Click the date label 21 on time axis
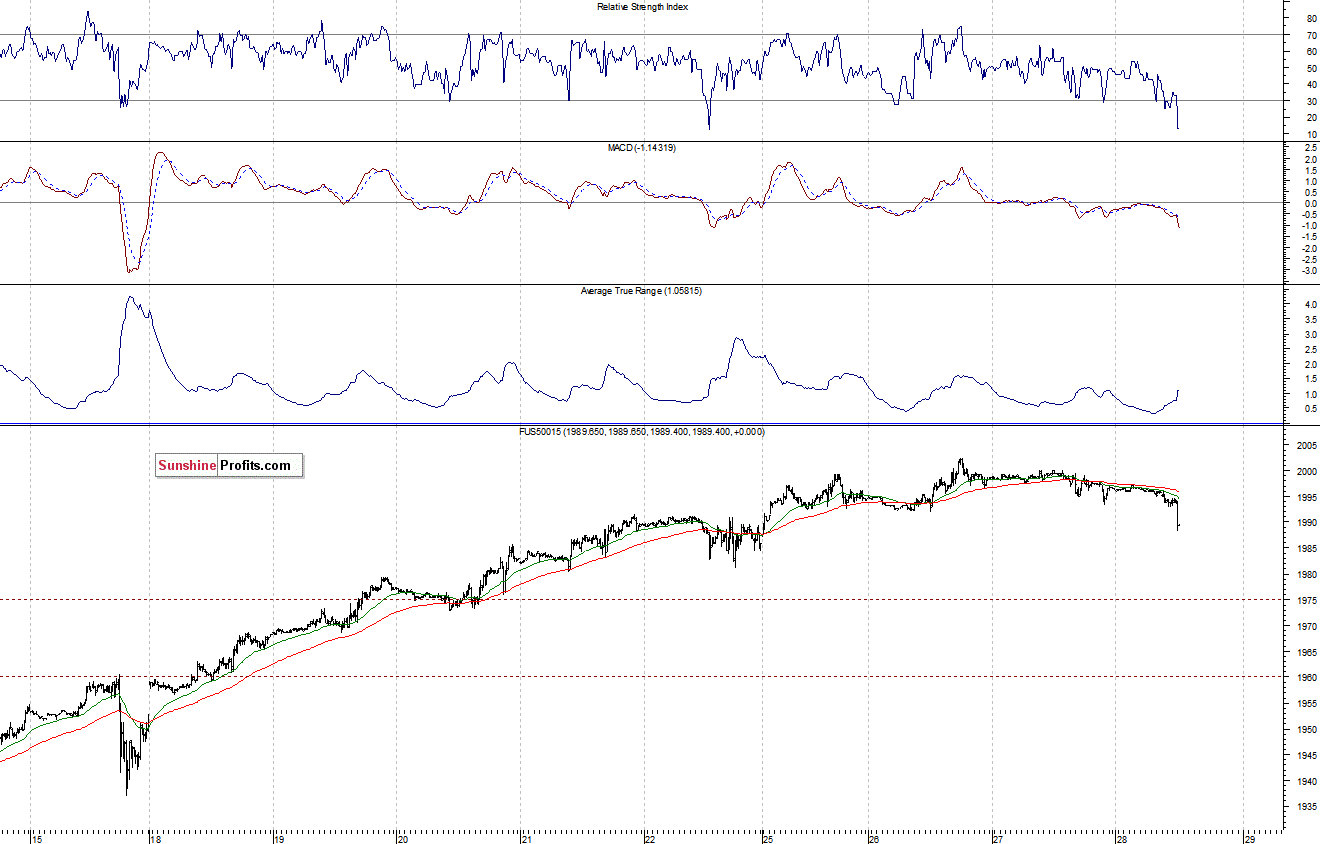The width and height of the screenshot is (1320, 844). [x=526, y=839]
